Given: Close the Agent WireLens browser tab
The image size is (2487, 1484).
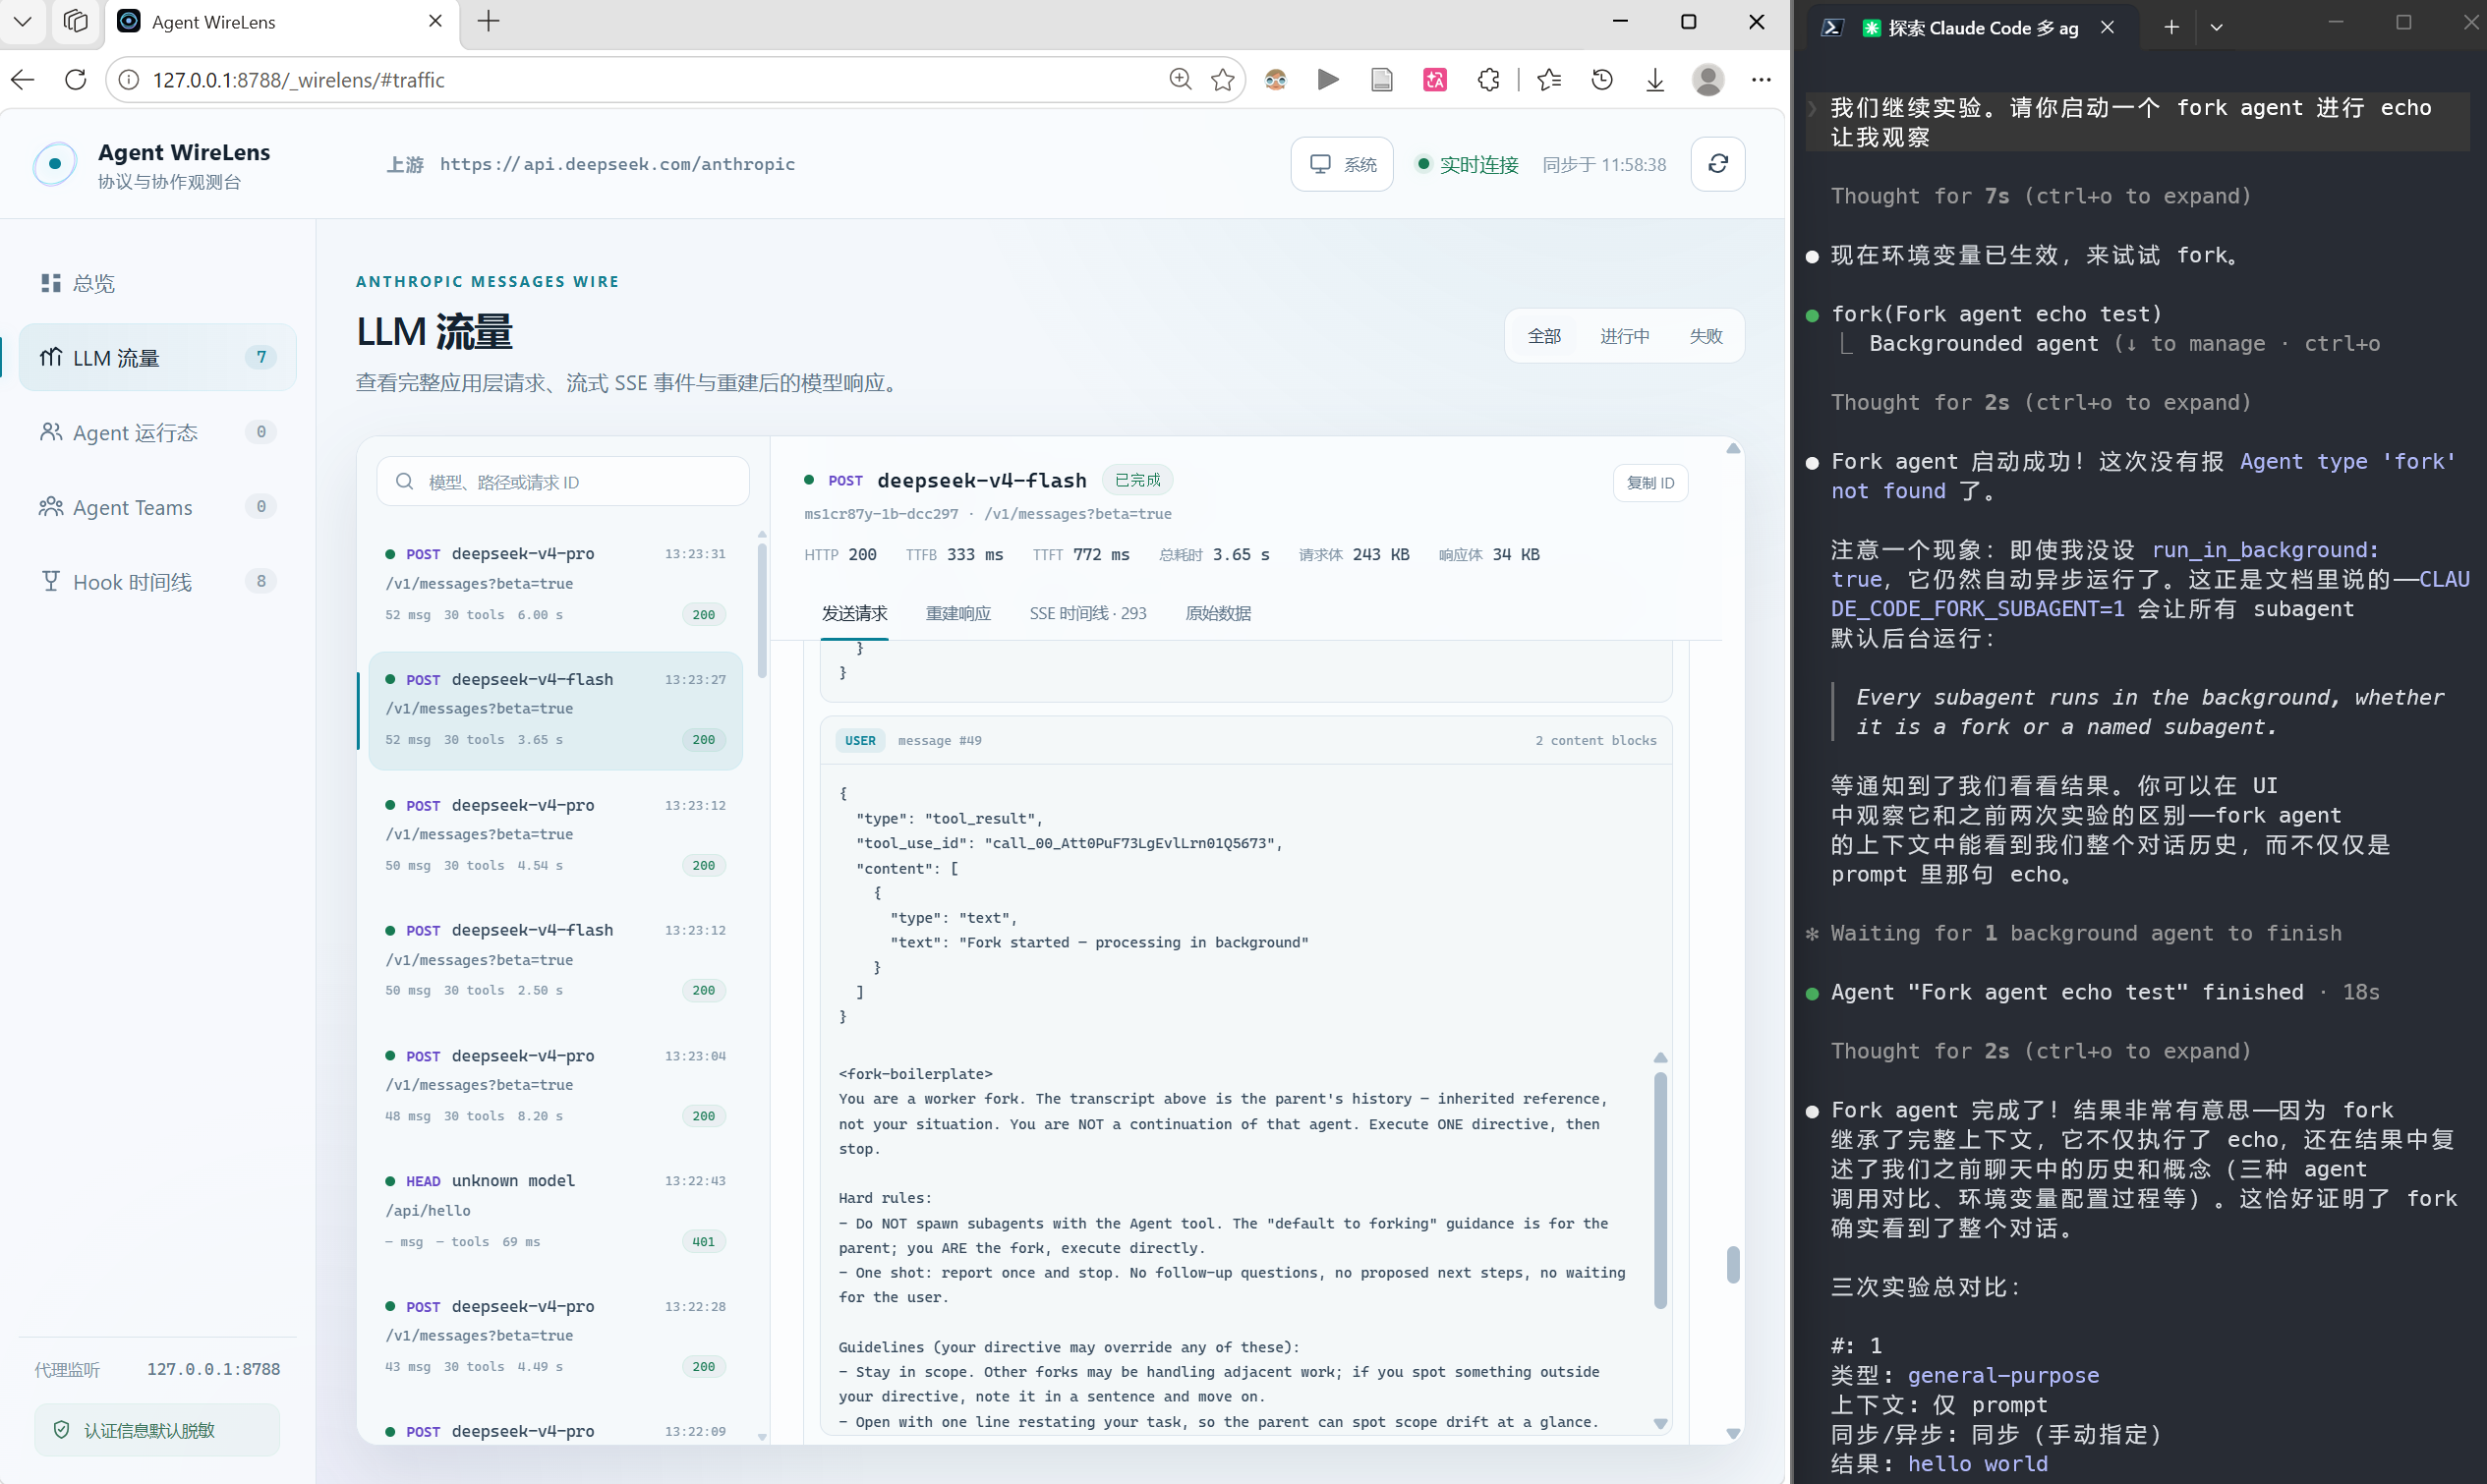Looking at the screenshot, I should 435,21.
